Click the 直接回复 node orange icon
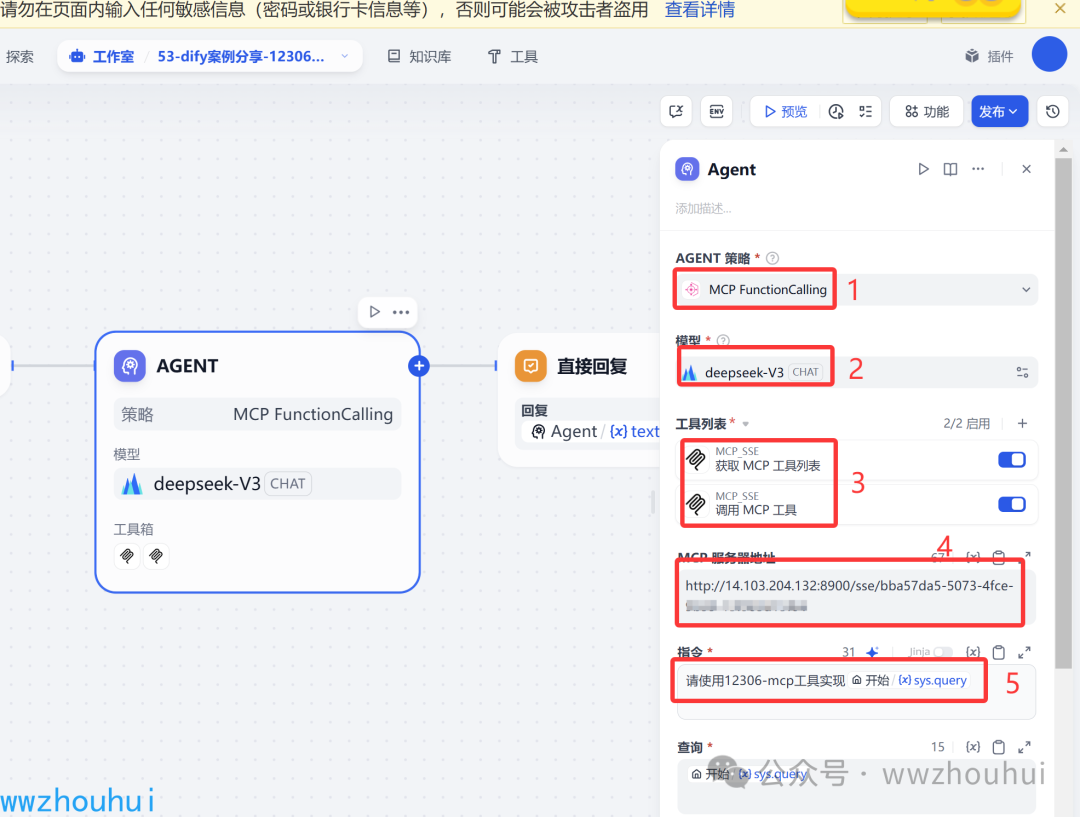The height and width of the screenshot is (817, 1080). click(531, 366)
